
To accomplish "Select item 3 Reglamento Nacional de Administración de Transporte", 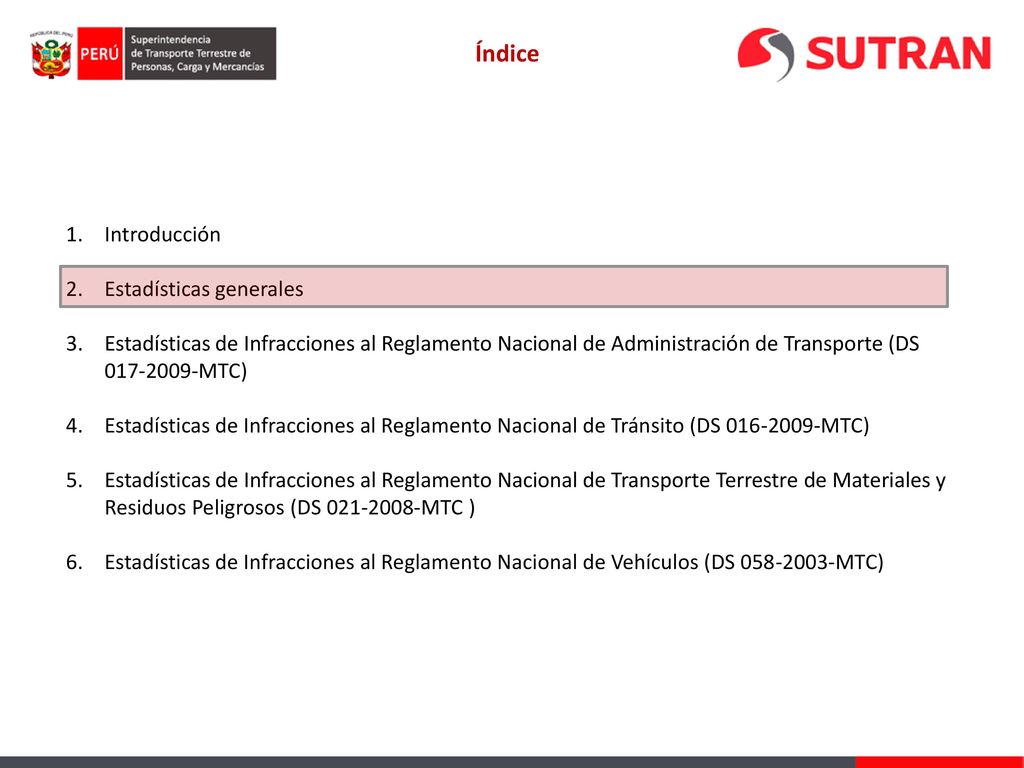I will coord(492,357).
